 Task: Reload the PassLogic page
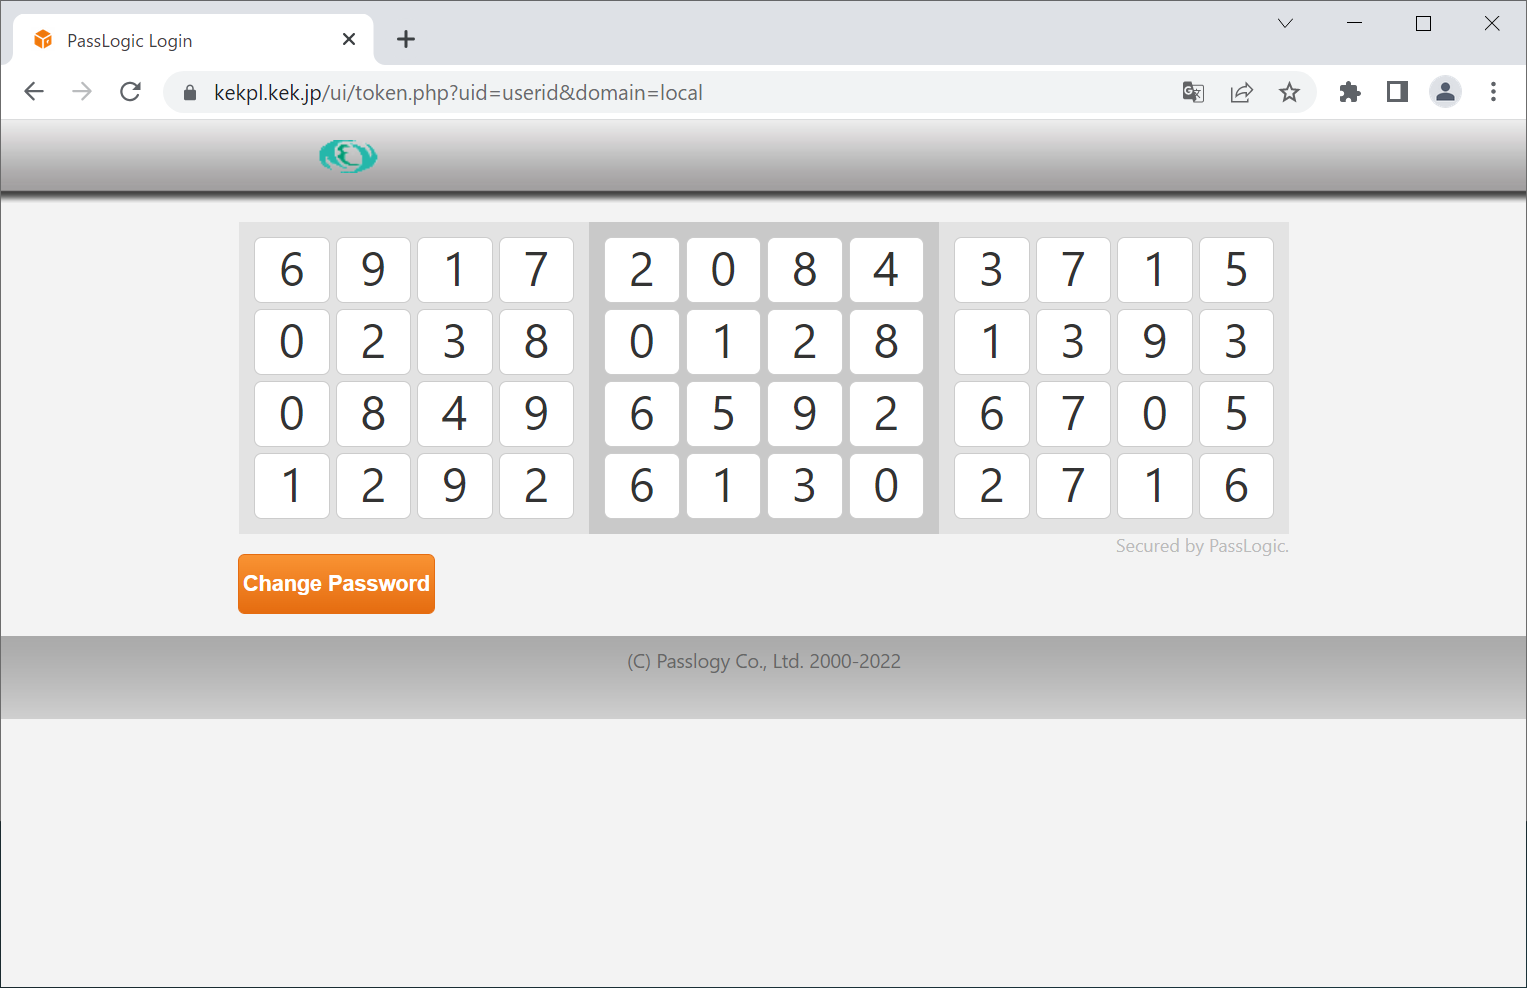click(130, 92)
